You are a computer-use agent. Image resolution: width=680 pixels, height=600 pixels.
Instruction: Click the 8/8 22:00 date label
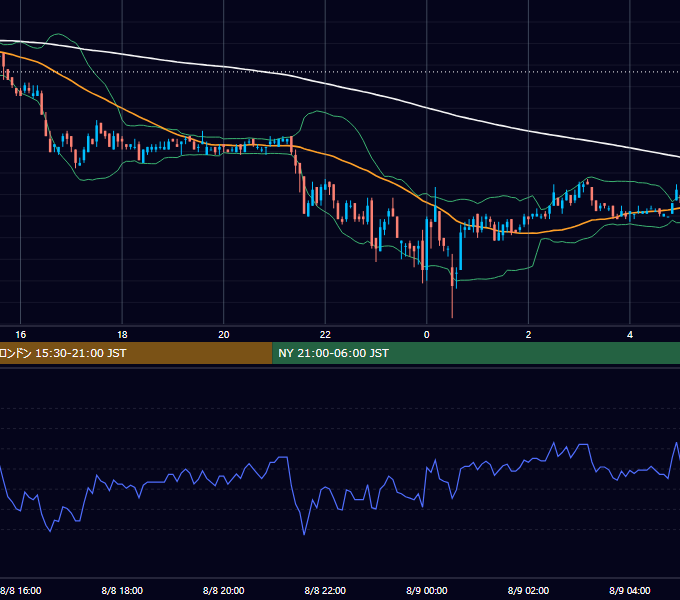(x=325, y=591)
